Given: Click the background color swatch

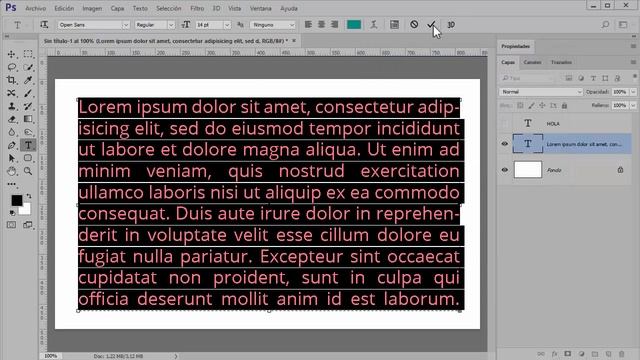Looking at the screenshot, I should tap(25, 209).
